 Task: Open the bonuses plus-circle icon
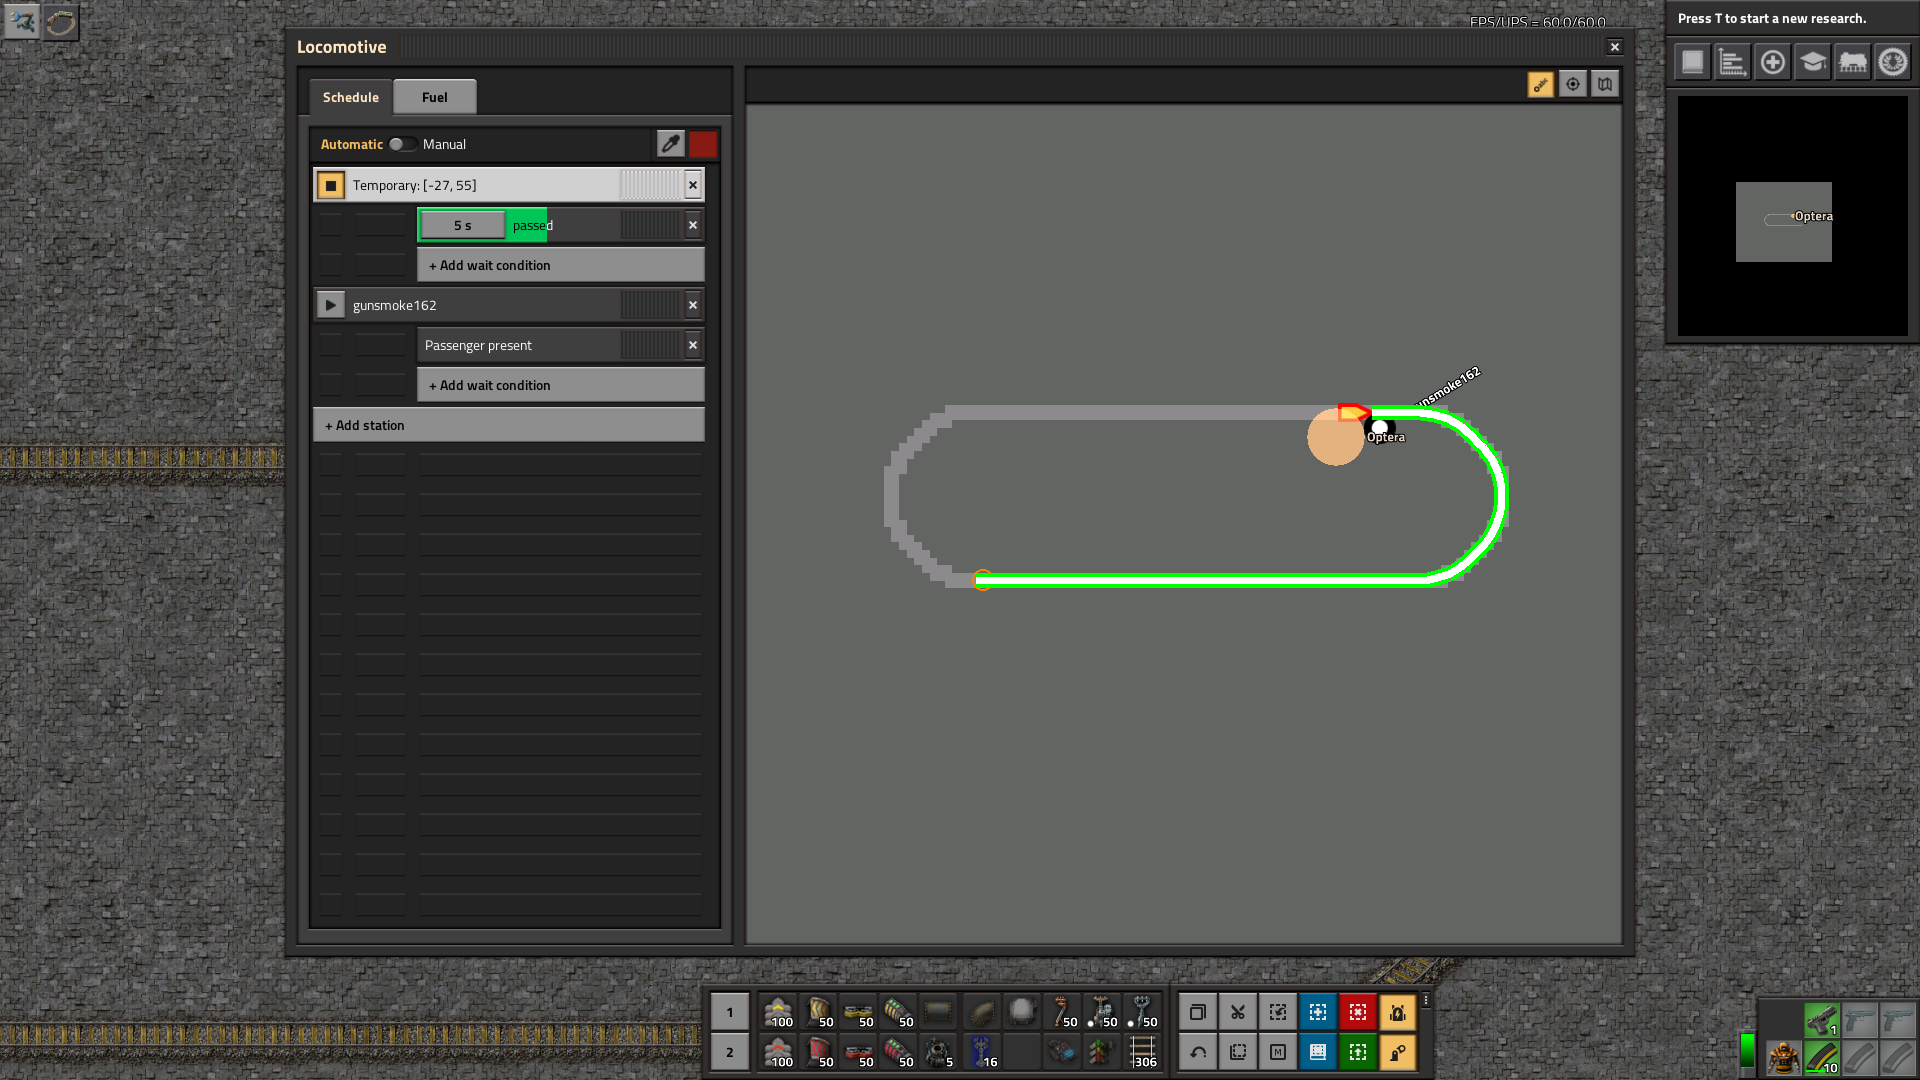[1773, 62]
